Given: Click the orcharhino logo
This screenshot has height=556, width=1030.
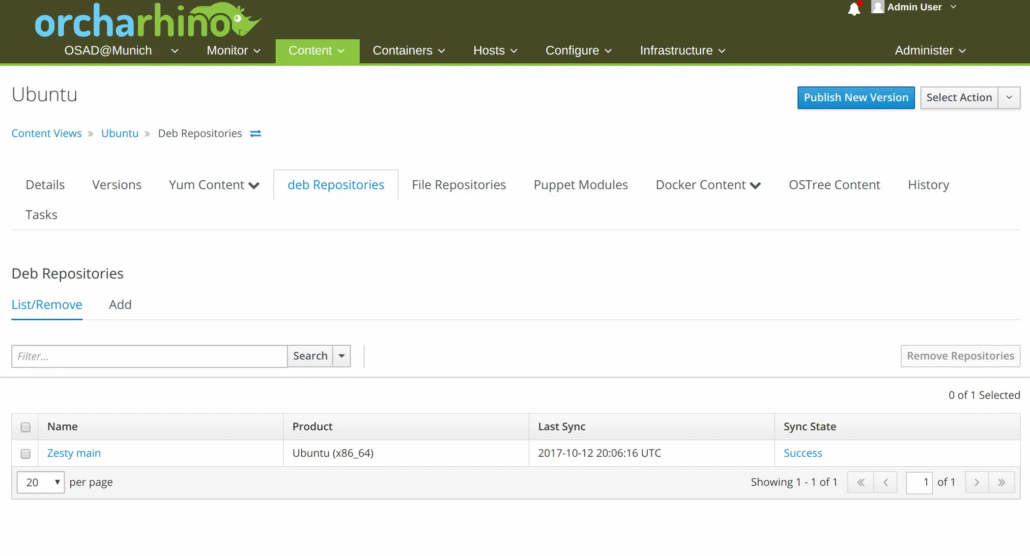Looking at the screenshot, I should [x=147, y=22].
